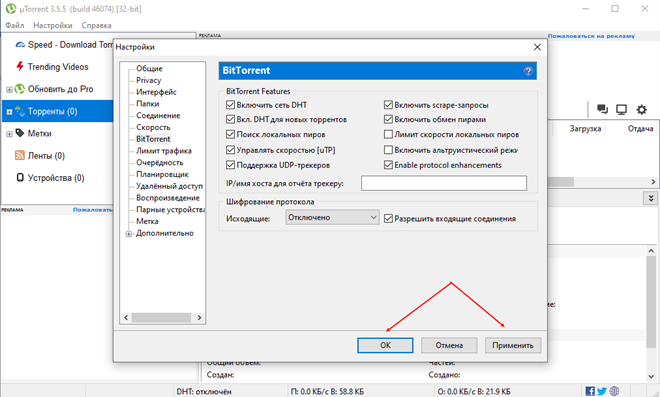
Task: Expand the Дополнительно tree node
Action: click(x=129, y=234)
